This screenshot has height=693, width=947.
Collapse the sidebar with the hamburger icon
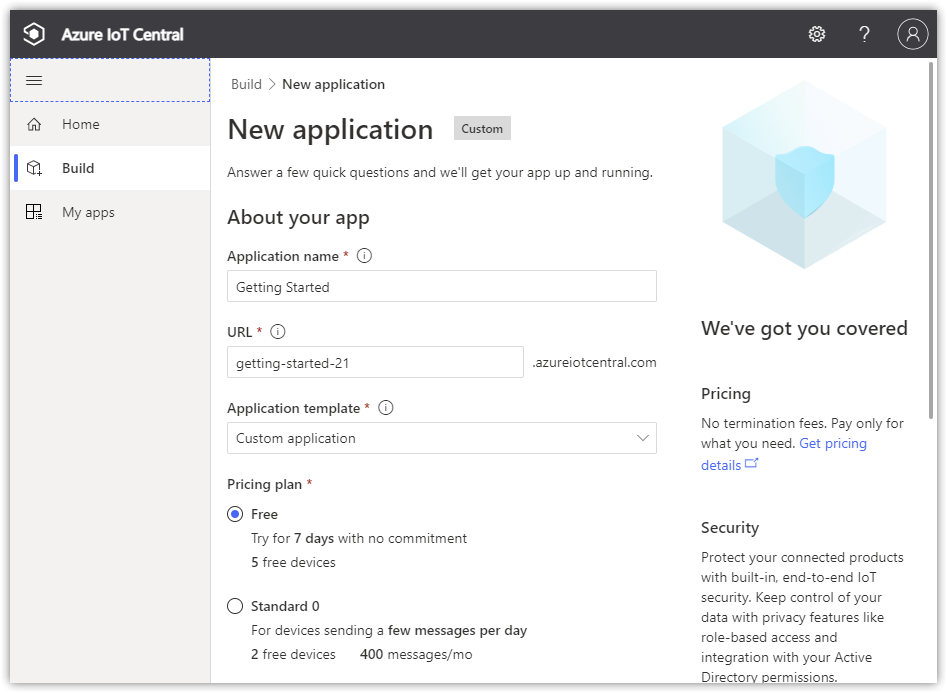pos(34,80)
